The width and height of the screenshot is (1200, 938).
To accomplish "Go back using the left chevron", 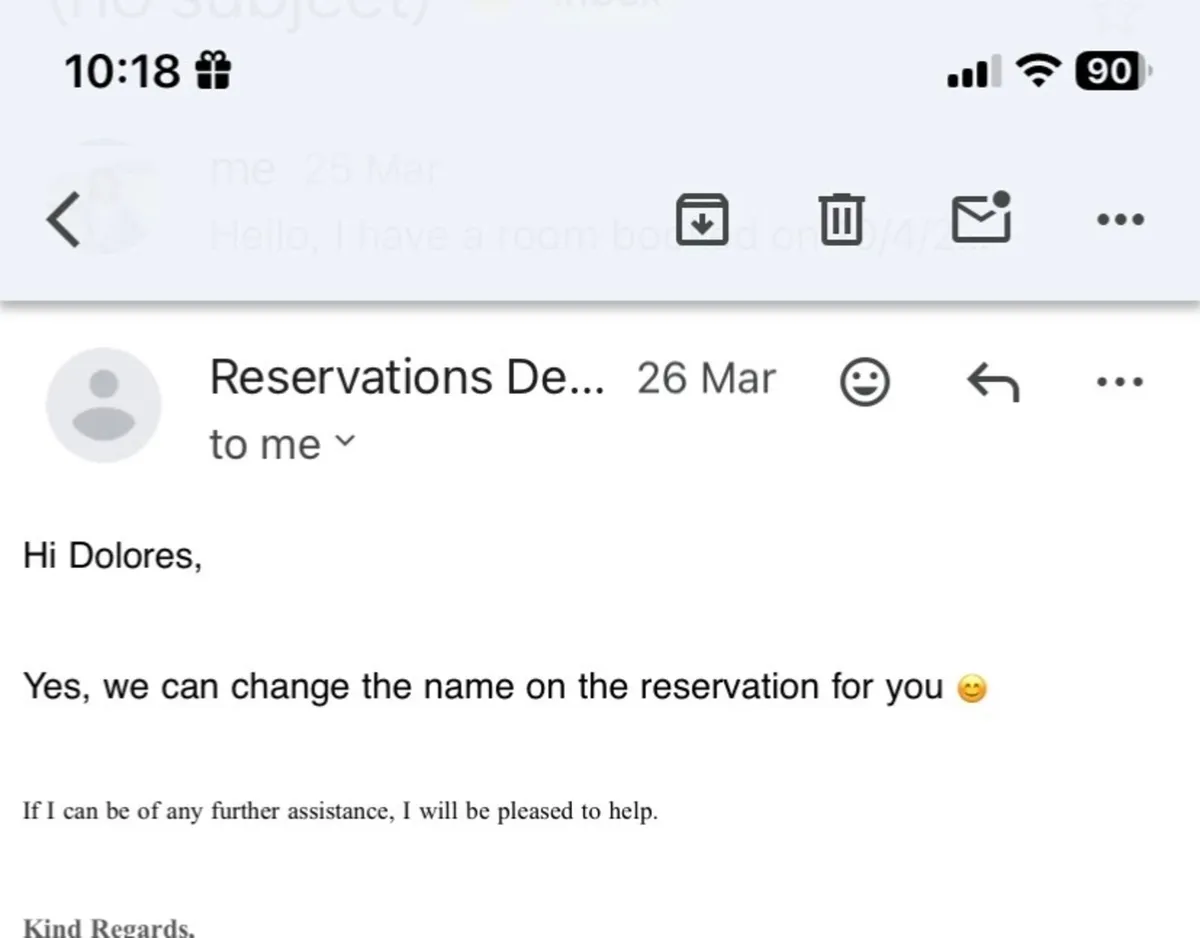I will click(x=63, y=220).
